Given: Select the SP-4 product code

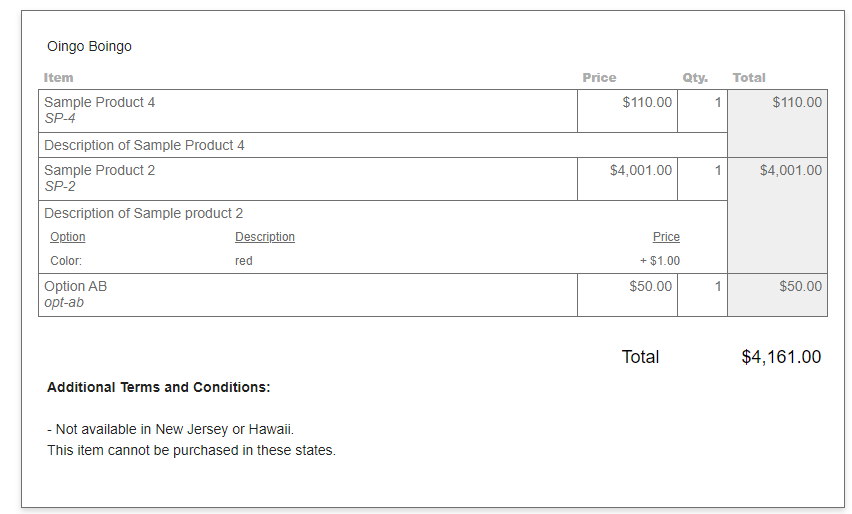Looking at the screenshot, I should [60, 118].
